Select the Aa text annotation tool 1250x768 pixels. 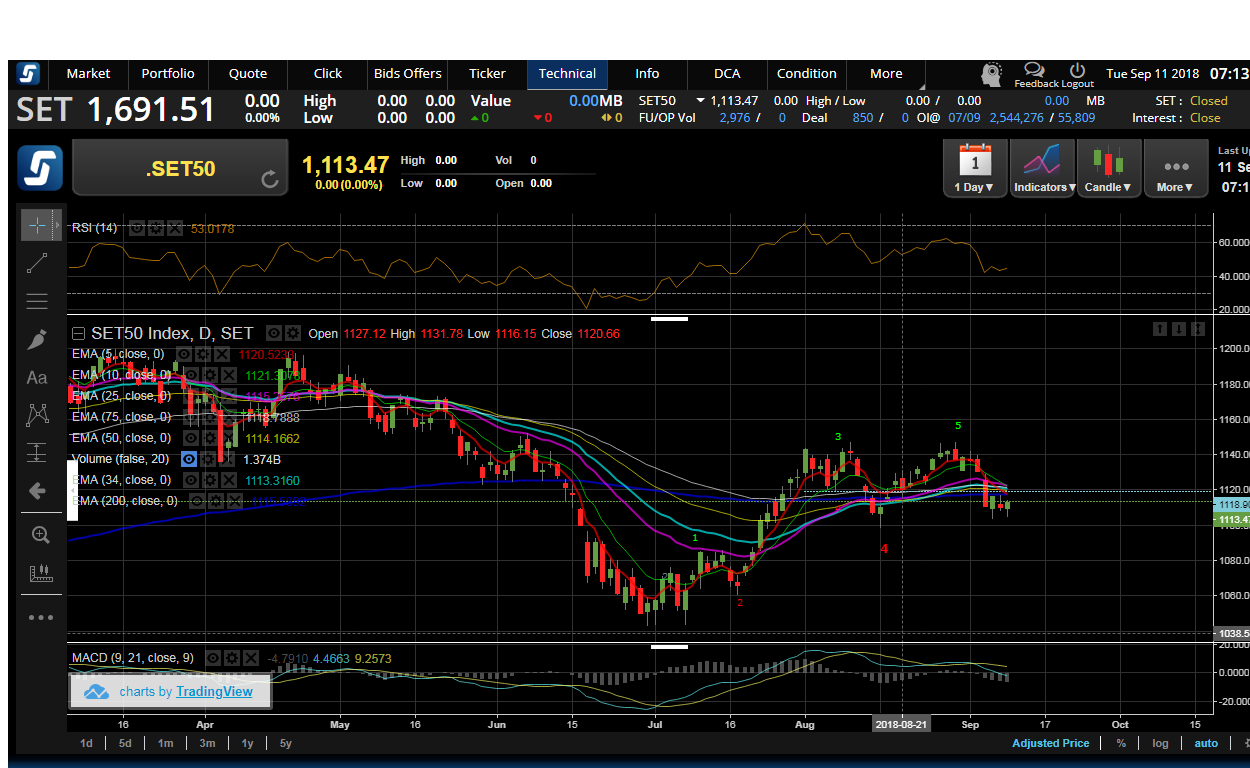(37, 378)
